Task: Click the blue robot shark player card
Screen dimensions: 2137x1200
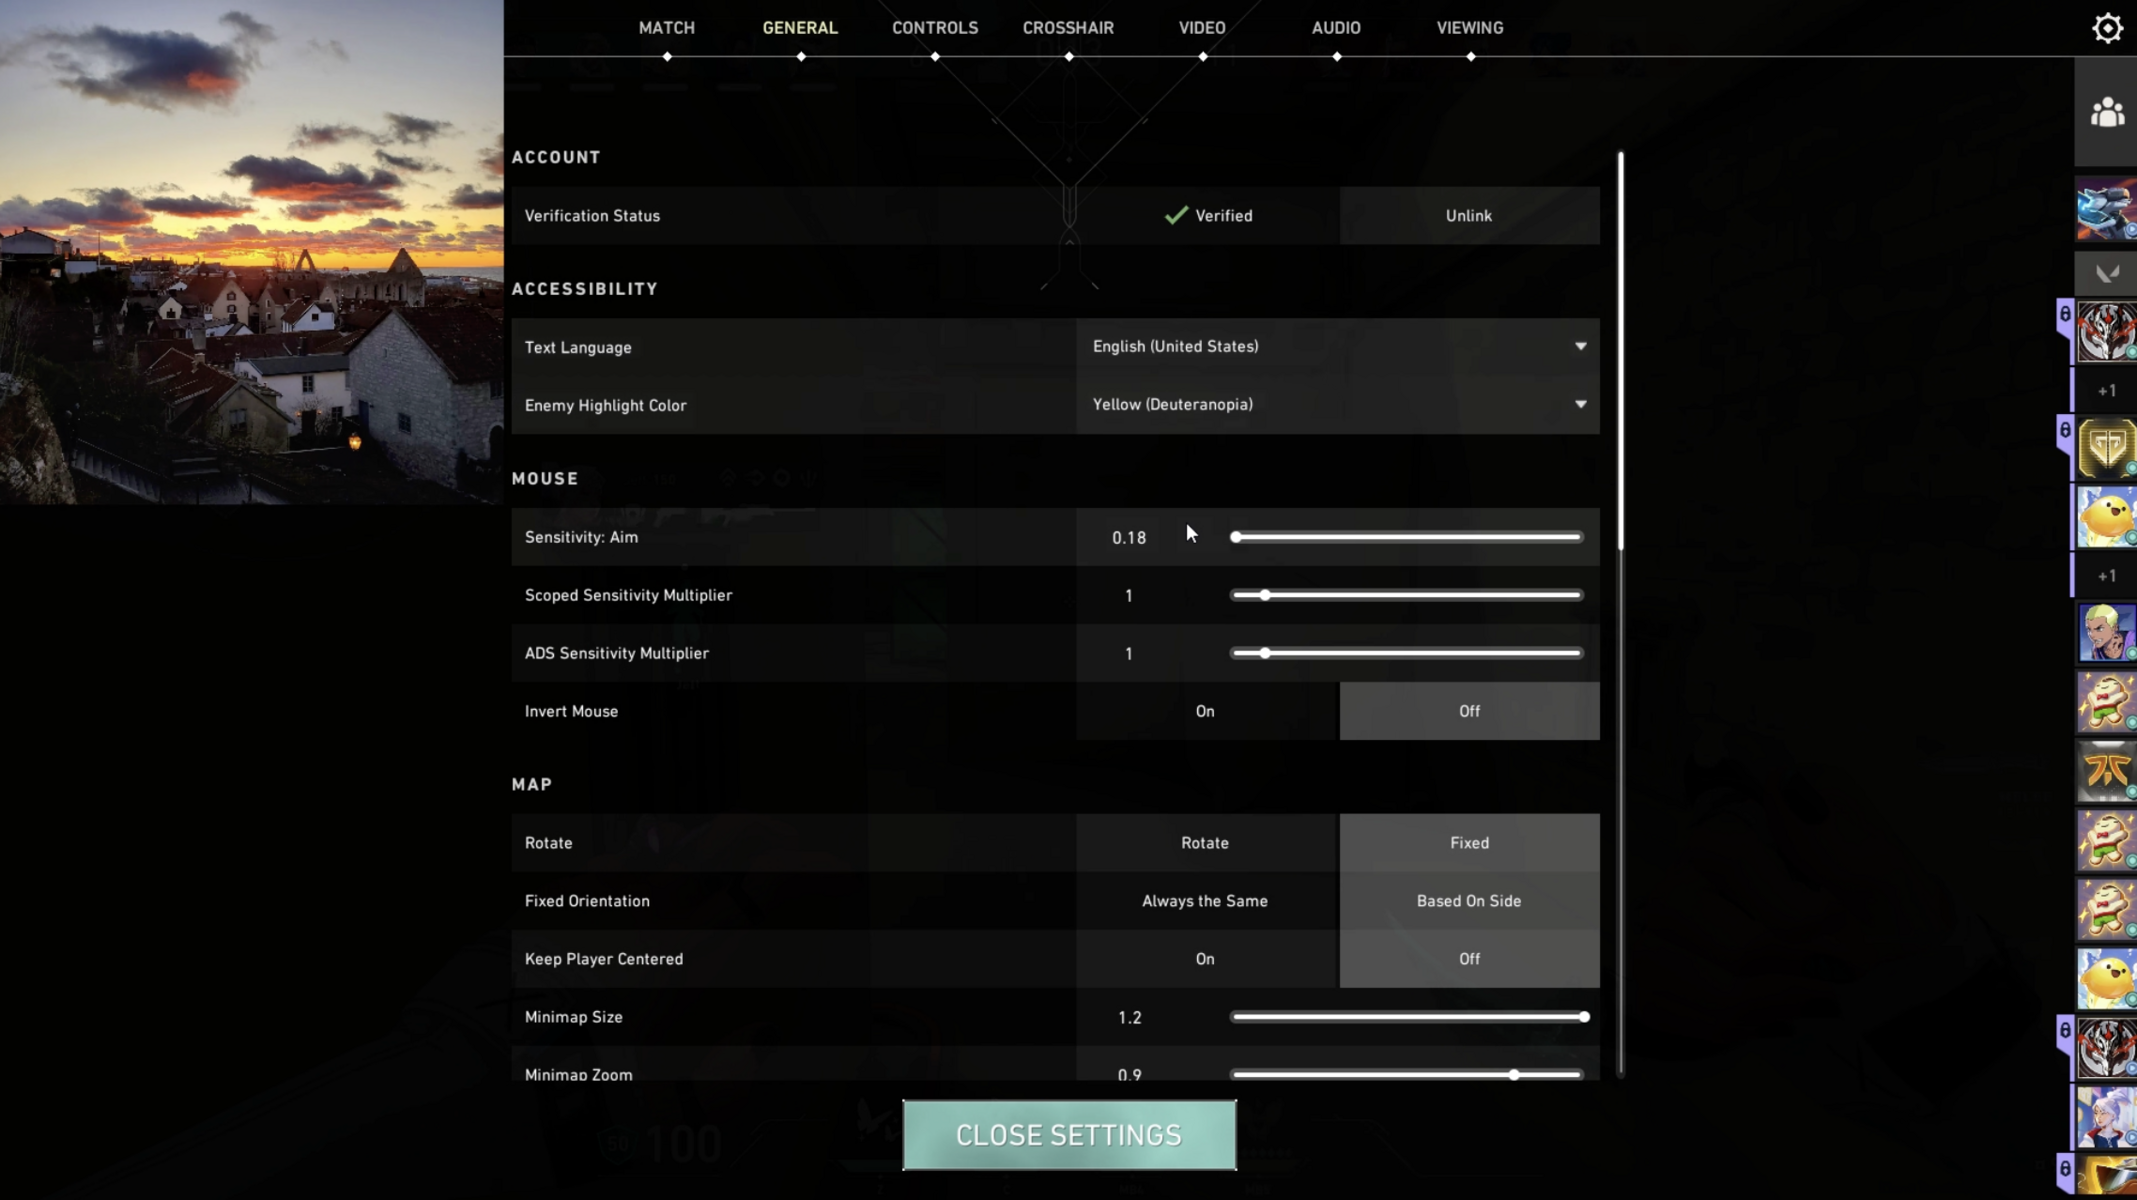Action: [x=2106, y=209]
